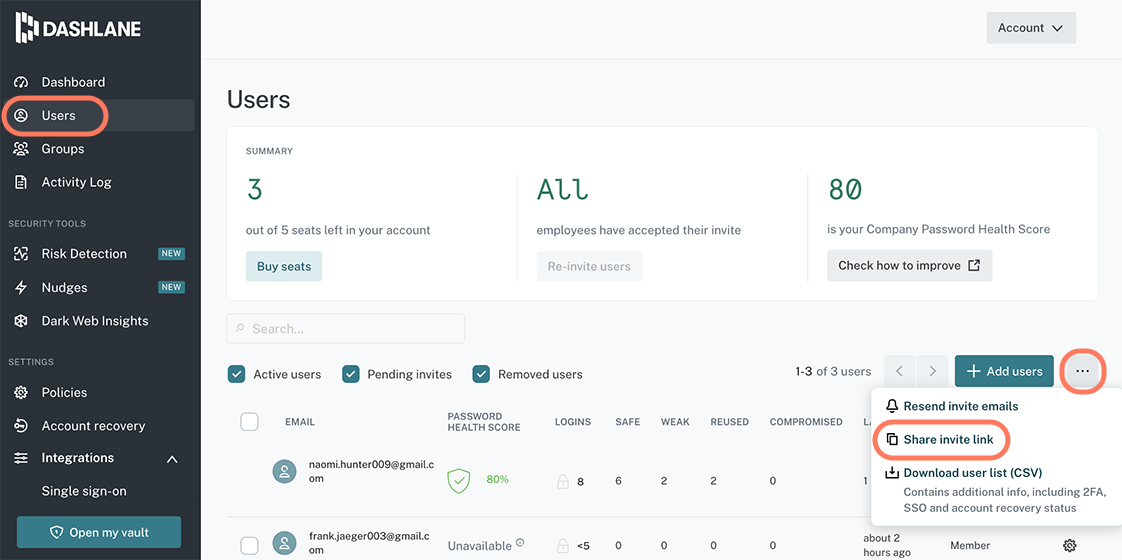Click the external link icon on Check how to improve
The width and height of the screenshot is (1122, 560).
pos(974,265)
